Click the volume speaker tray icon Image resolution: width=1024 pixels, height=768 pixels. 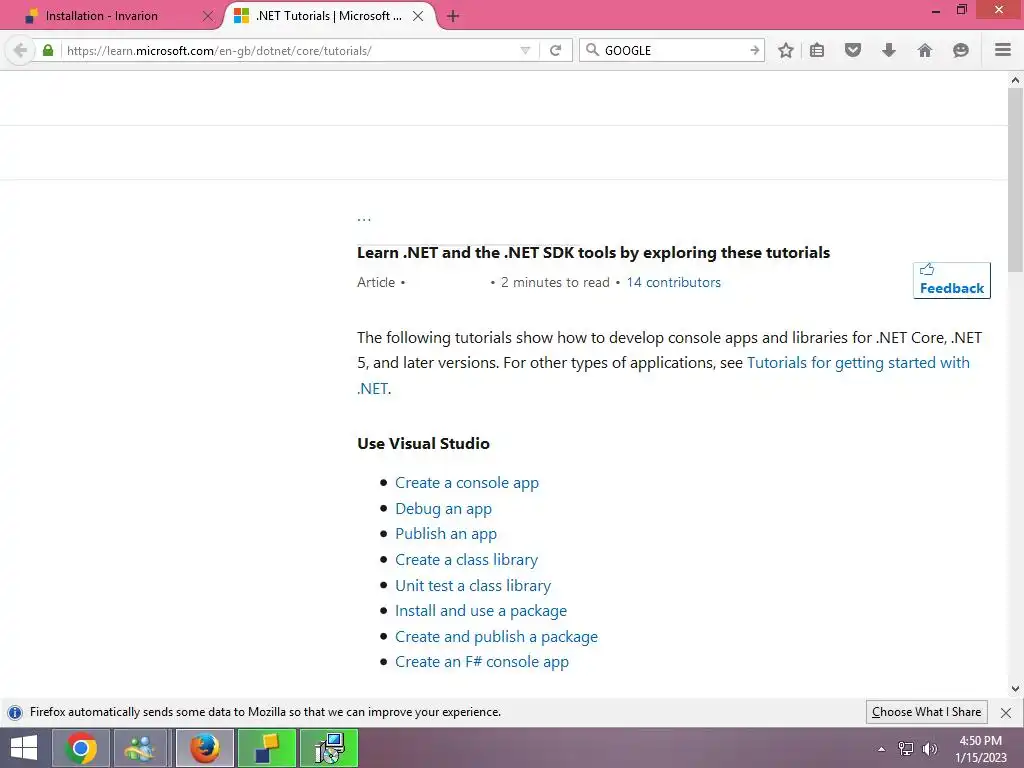[x=929, y=749]
